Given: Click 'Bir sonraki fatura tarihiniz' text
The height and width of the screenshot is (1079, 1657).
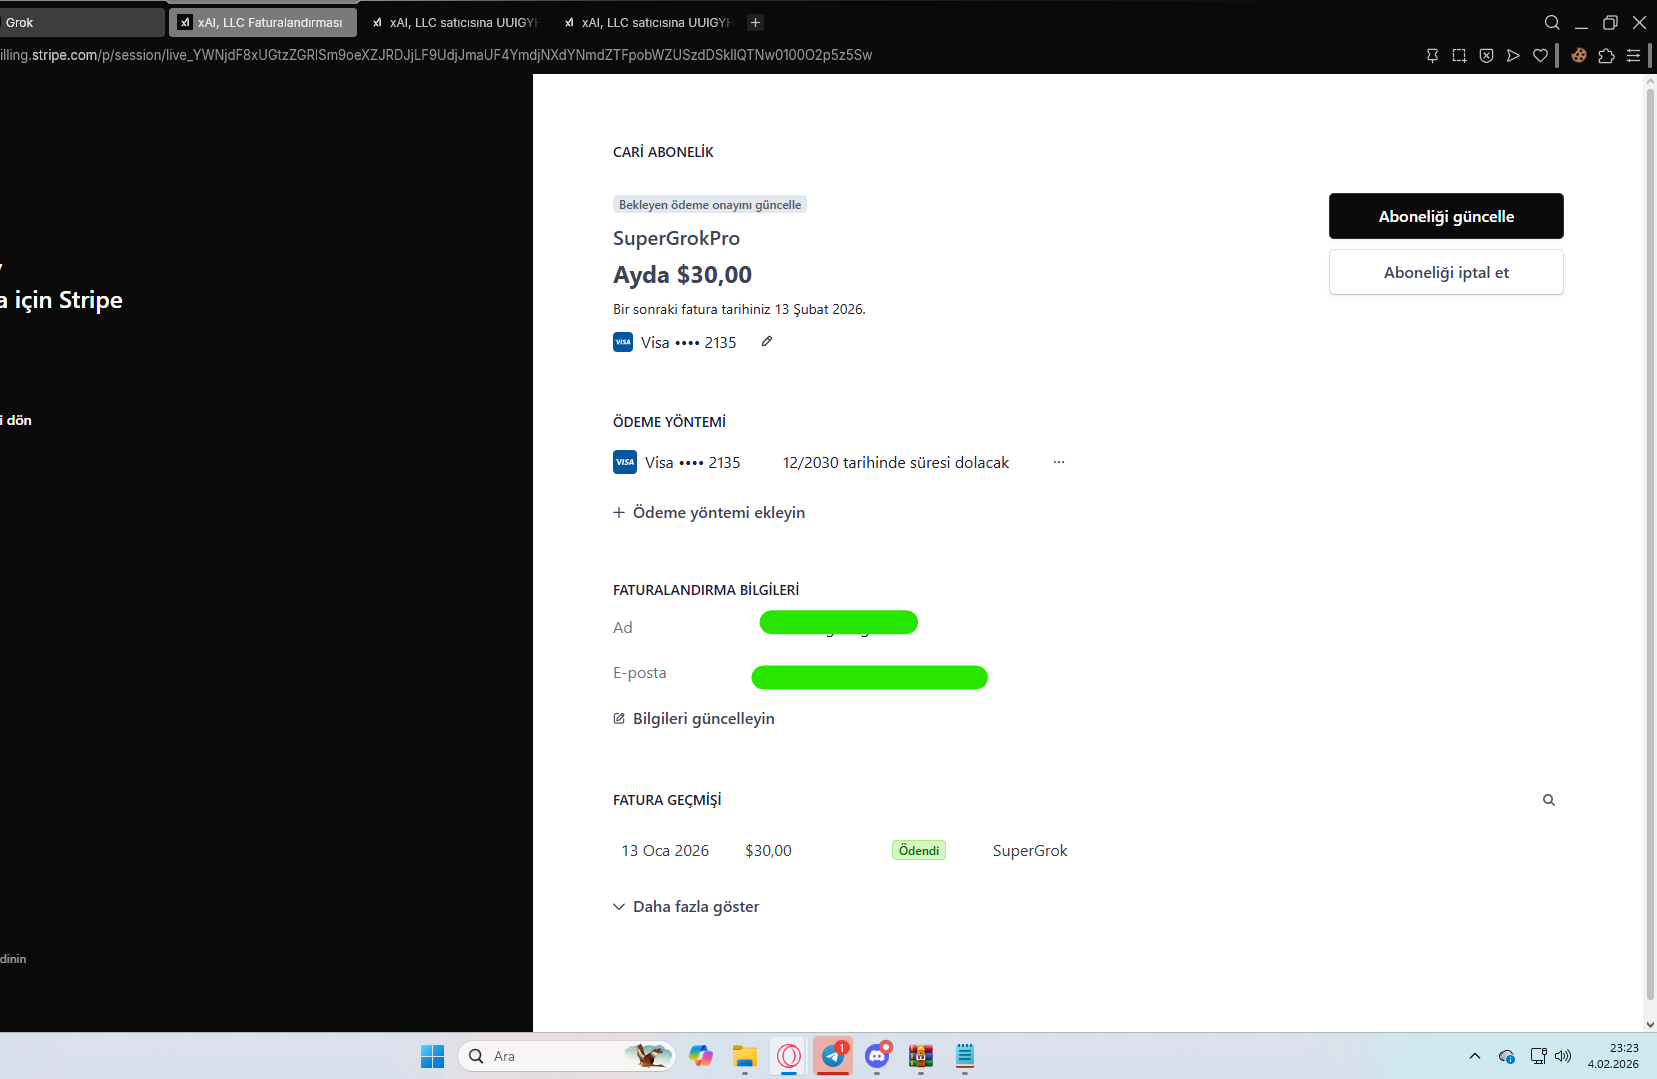Looking at the screenshot, I should coord(739,310).
